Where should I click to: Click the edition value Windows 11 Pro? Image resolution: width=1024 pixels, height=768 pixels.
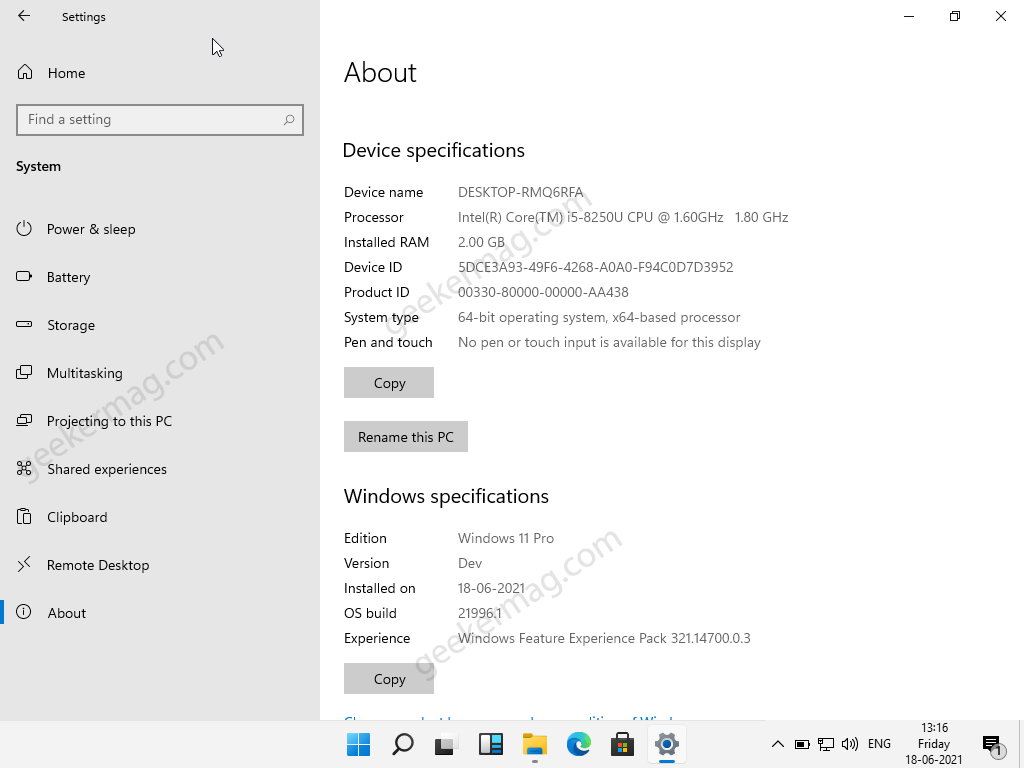tap(505, 538)
